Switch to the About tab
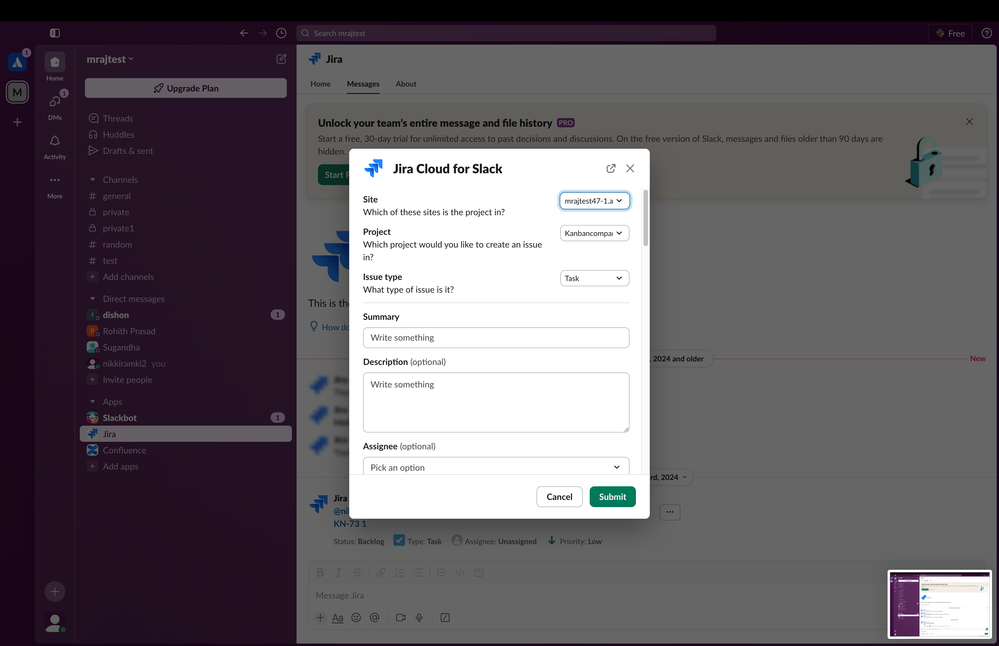 [406, 84]
